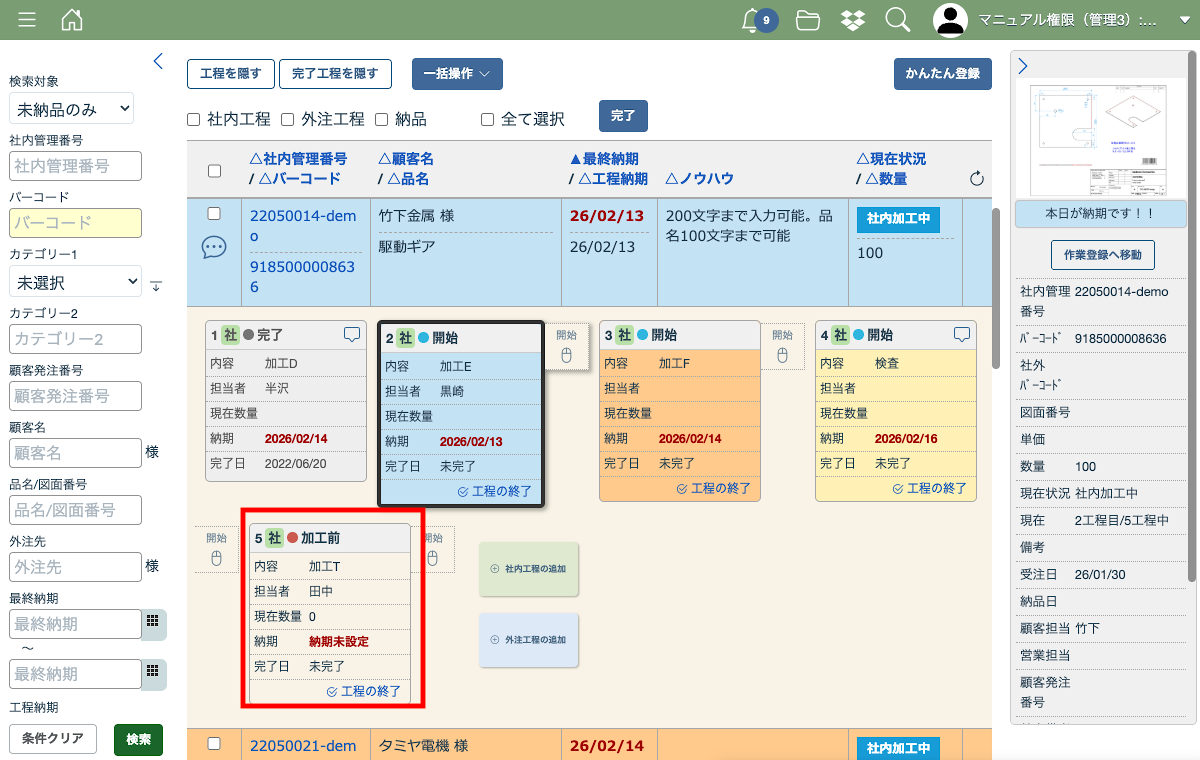
Task: Open the Dropbox icon in header
Action: (853, 19)
